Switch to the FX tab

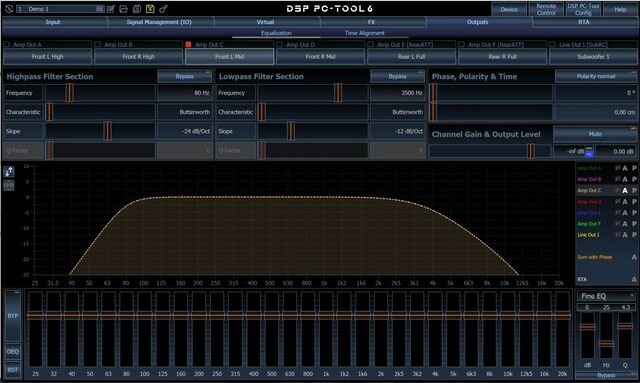pyautogui.click(x=371, y=22)
